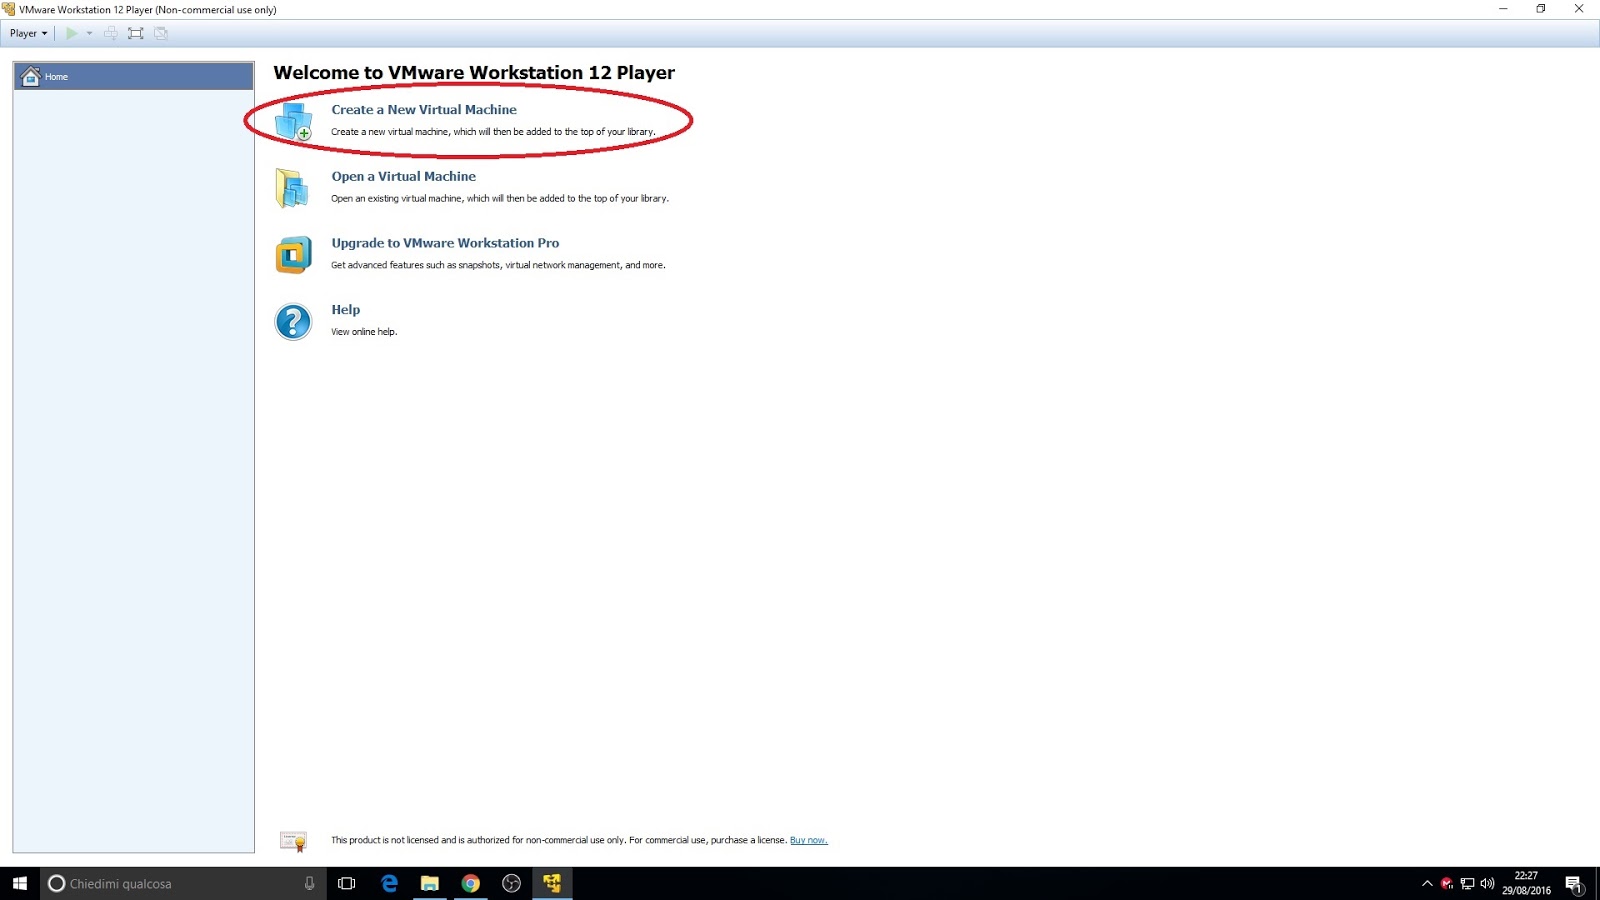Screen dimensions: 1600x900
Task: Click the "This product is not licensed" notice text
Action: pos(559,840)
